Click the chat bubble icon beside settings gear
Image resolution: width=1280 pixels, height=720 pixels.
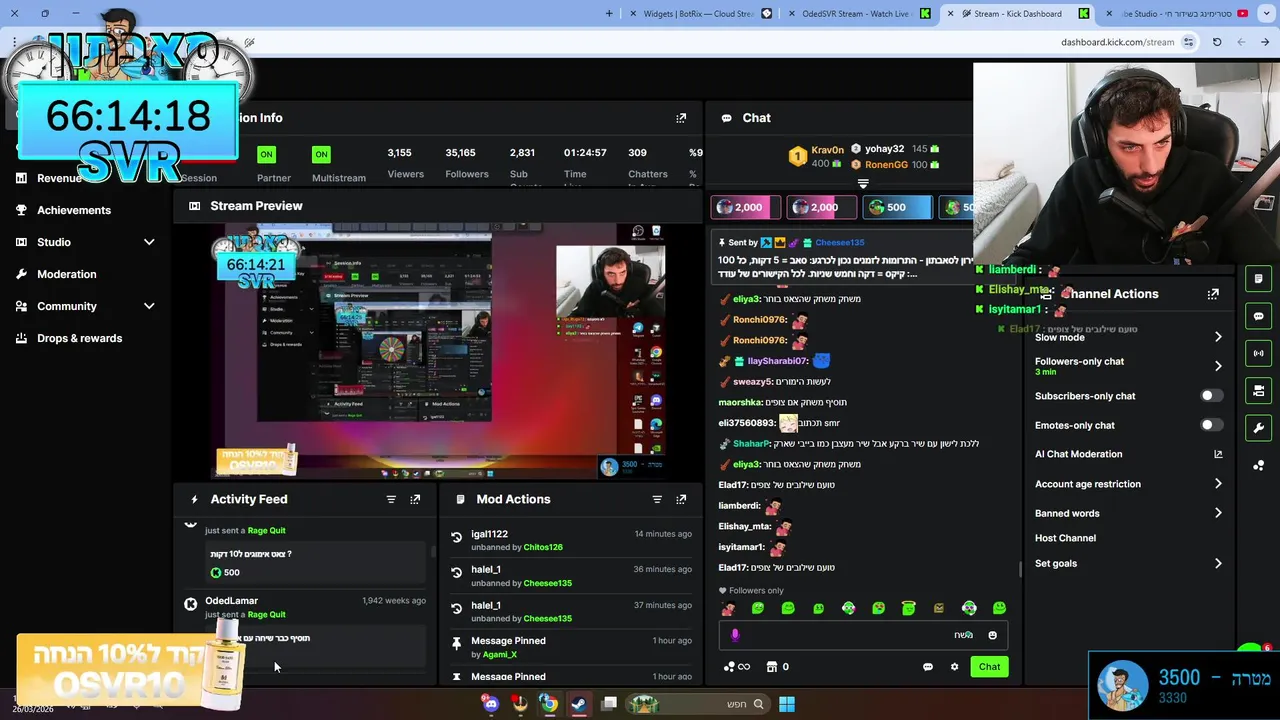click(927, 667)
